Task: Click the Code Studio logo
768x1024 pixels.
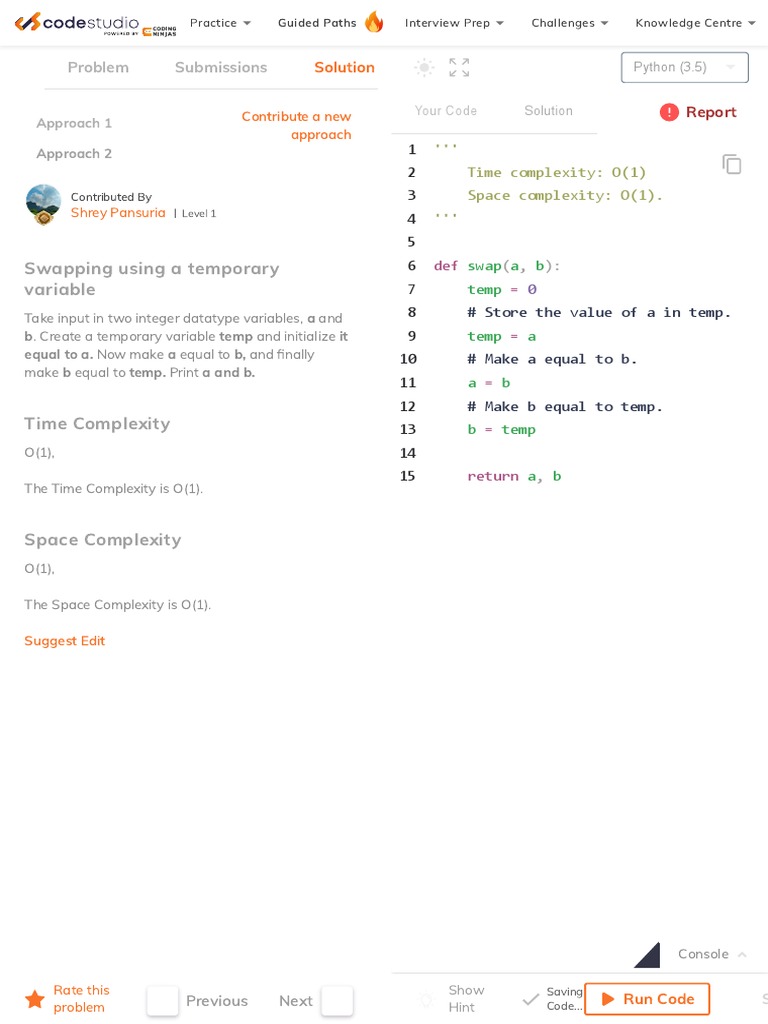Action: [x=95, y=23]
